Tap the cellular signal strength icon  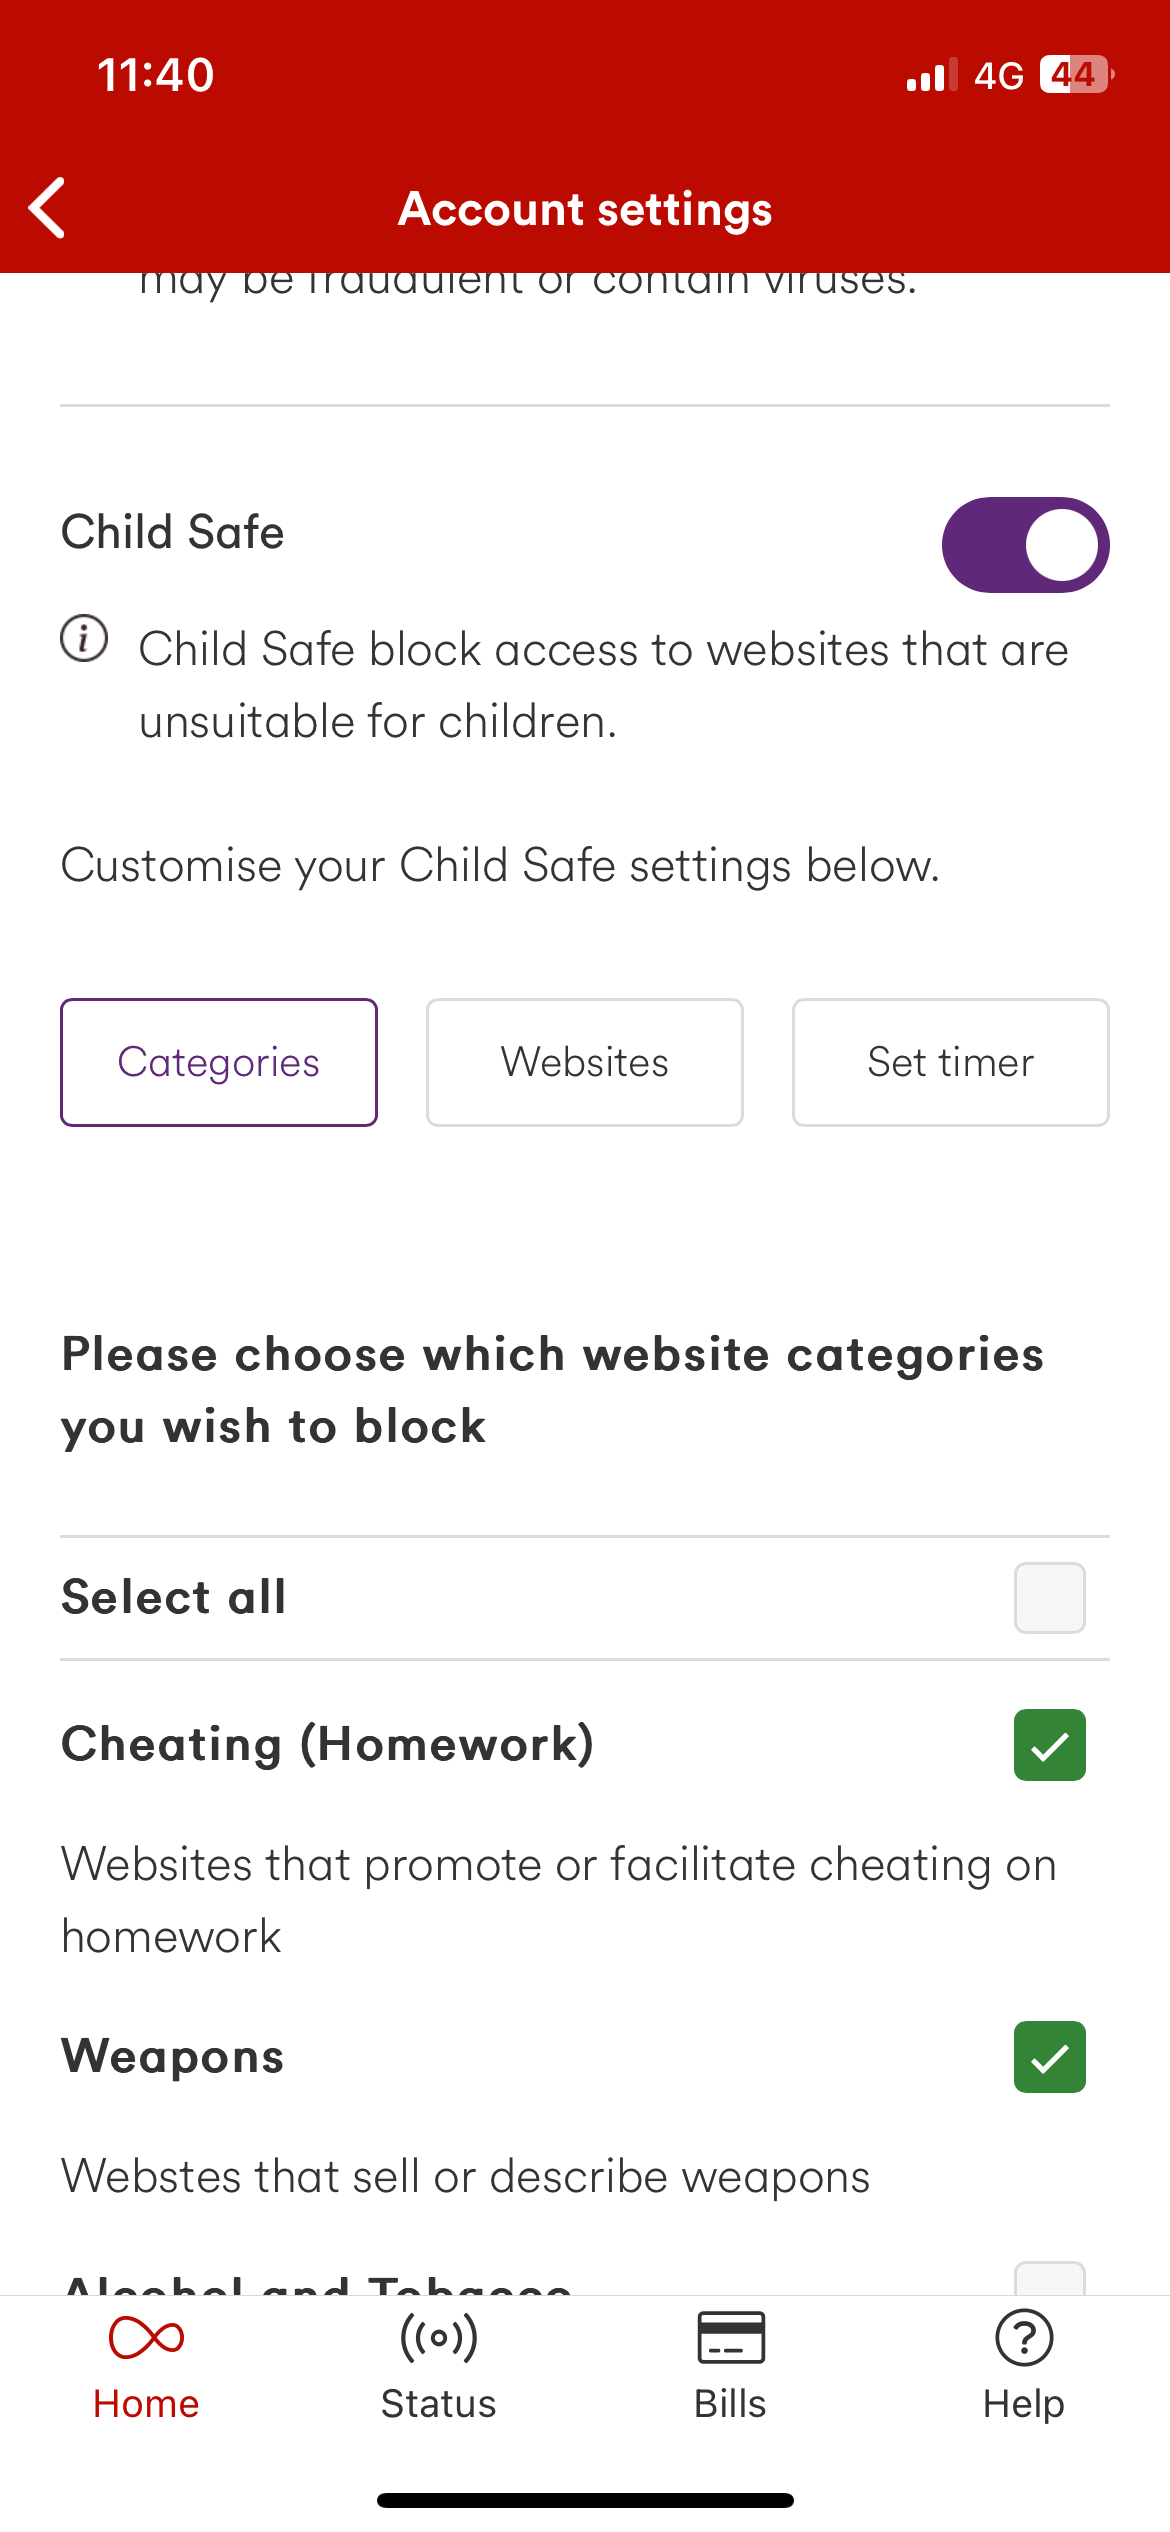932,75
